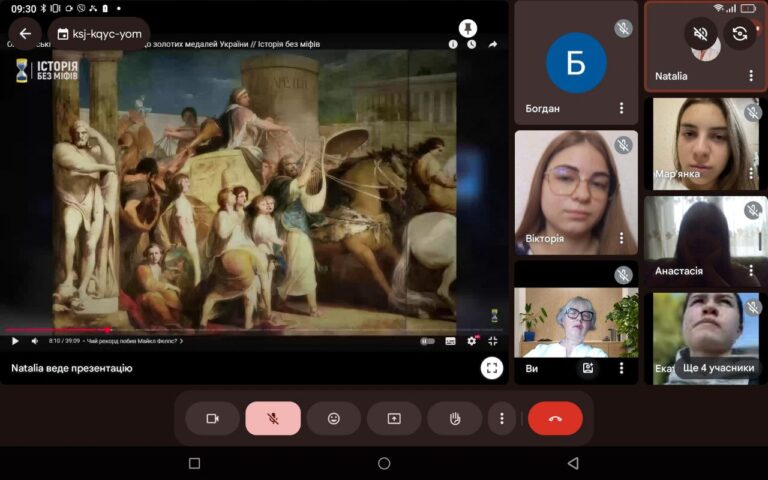This screenshot has height=480, width=768.
Task: Click the Watch later clock icon
Action: click(x=471, y=44)
